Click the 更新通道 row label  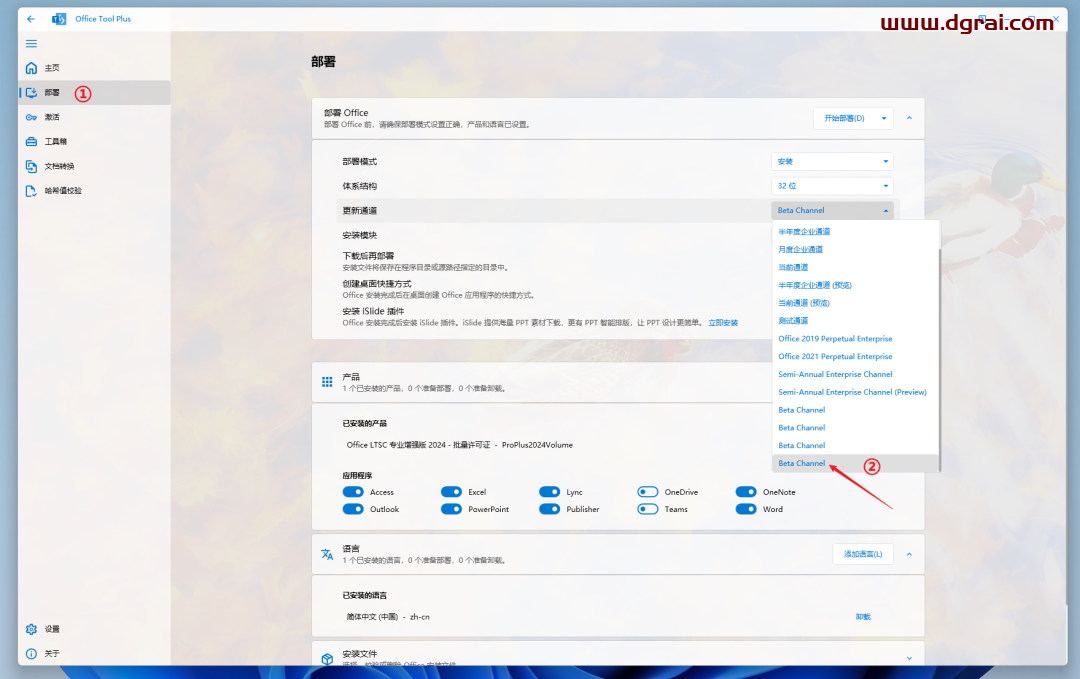click(x=360, y=211)
